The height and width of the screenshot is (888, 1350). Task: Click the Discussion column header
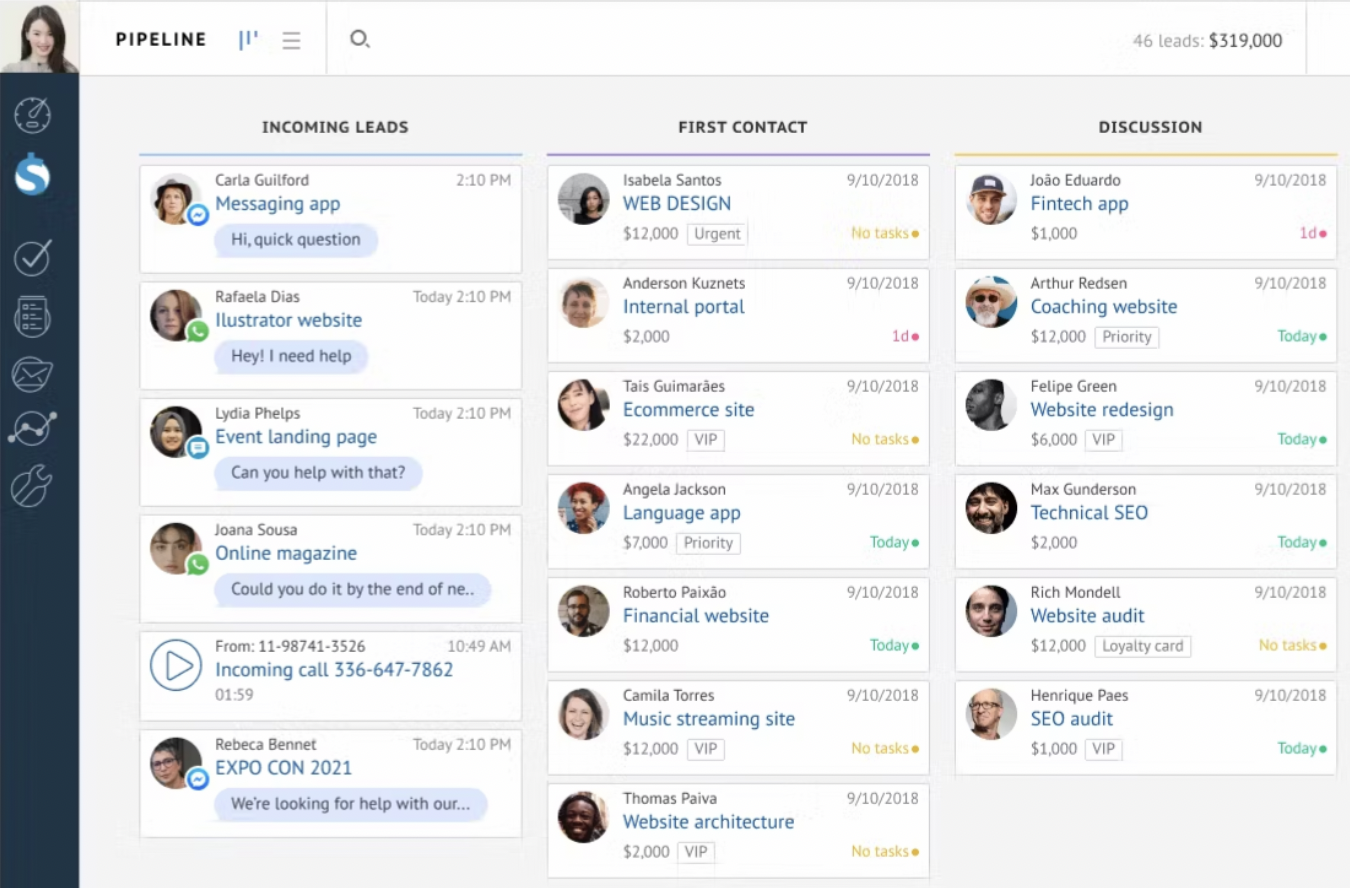coord(1150,127)
